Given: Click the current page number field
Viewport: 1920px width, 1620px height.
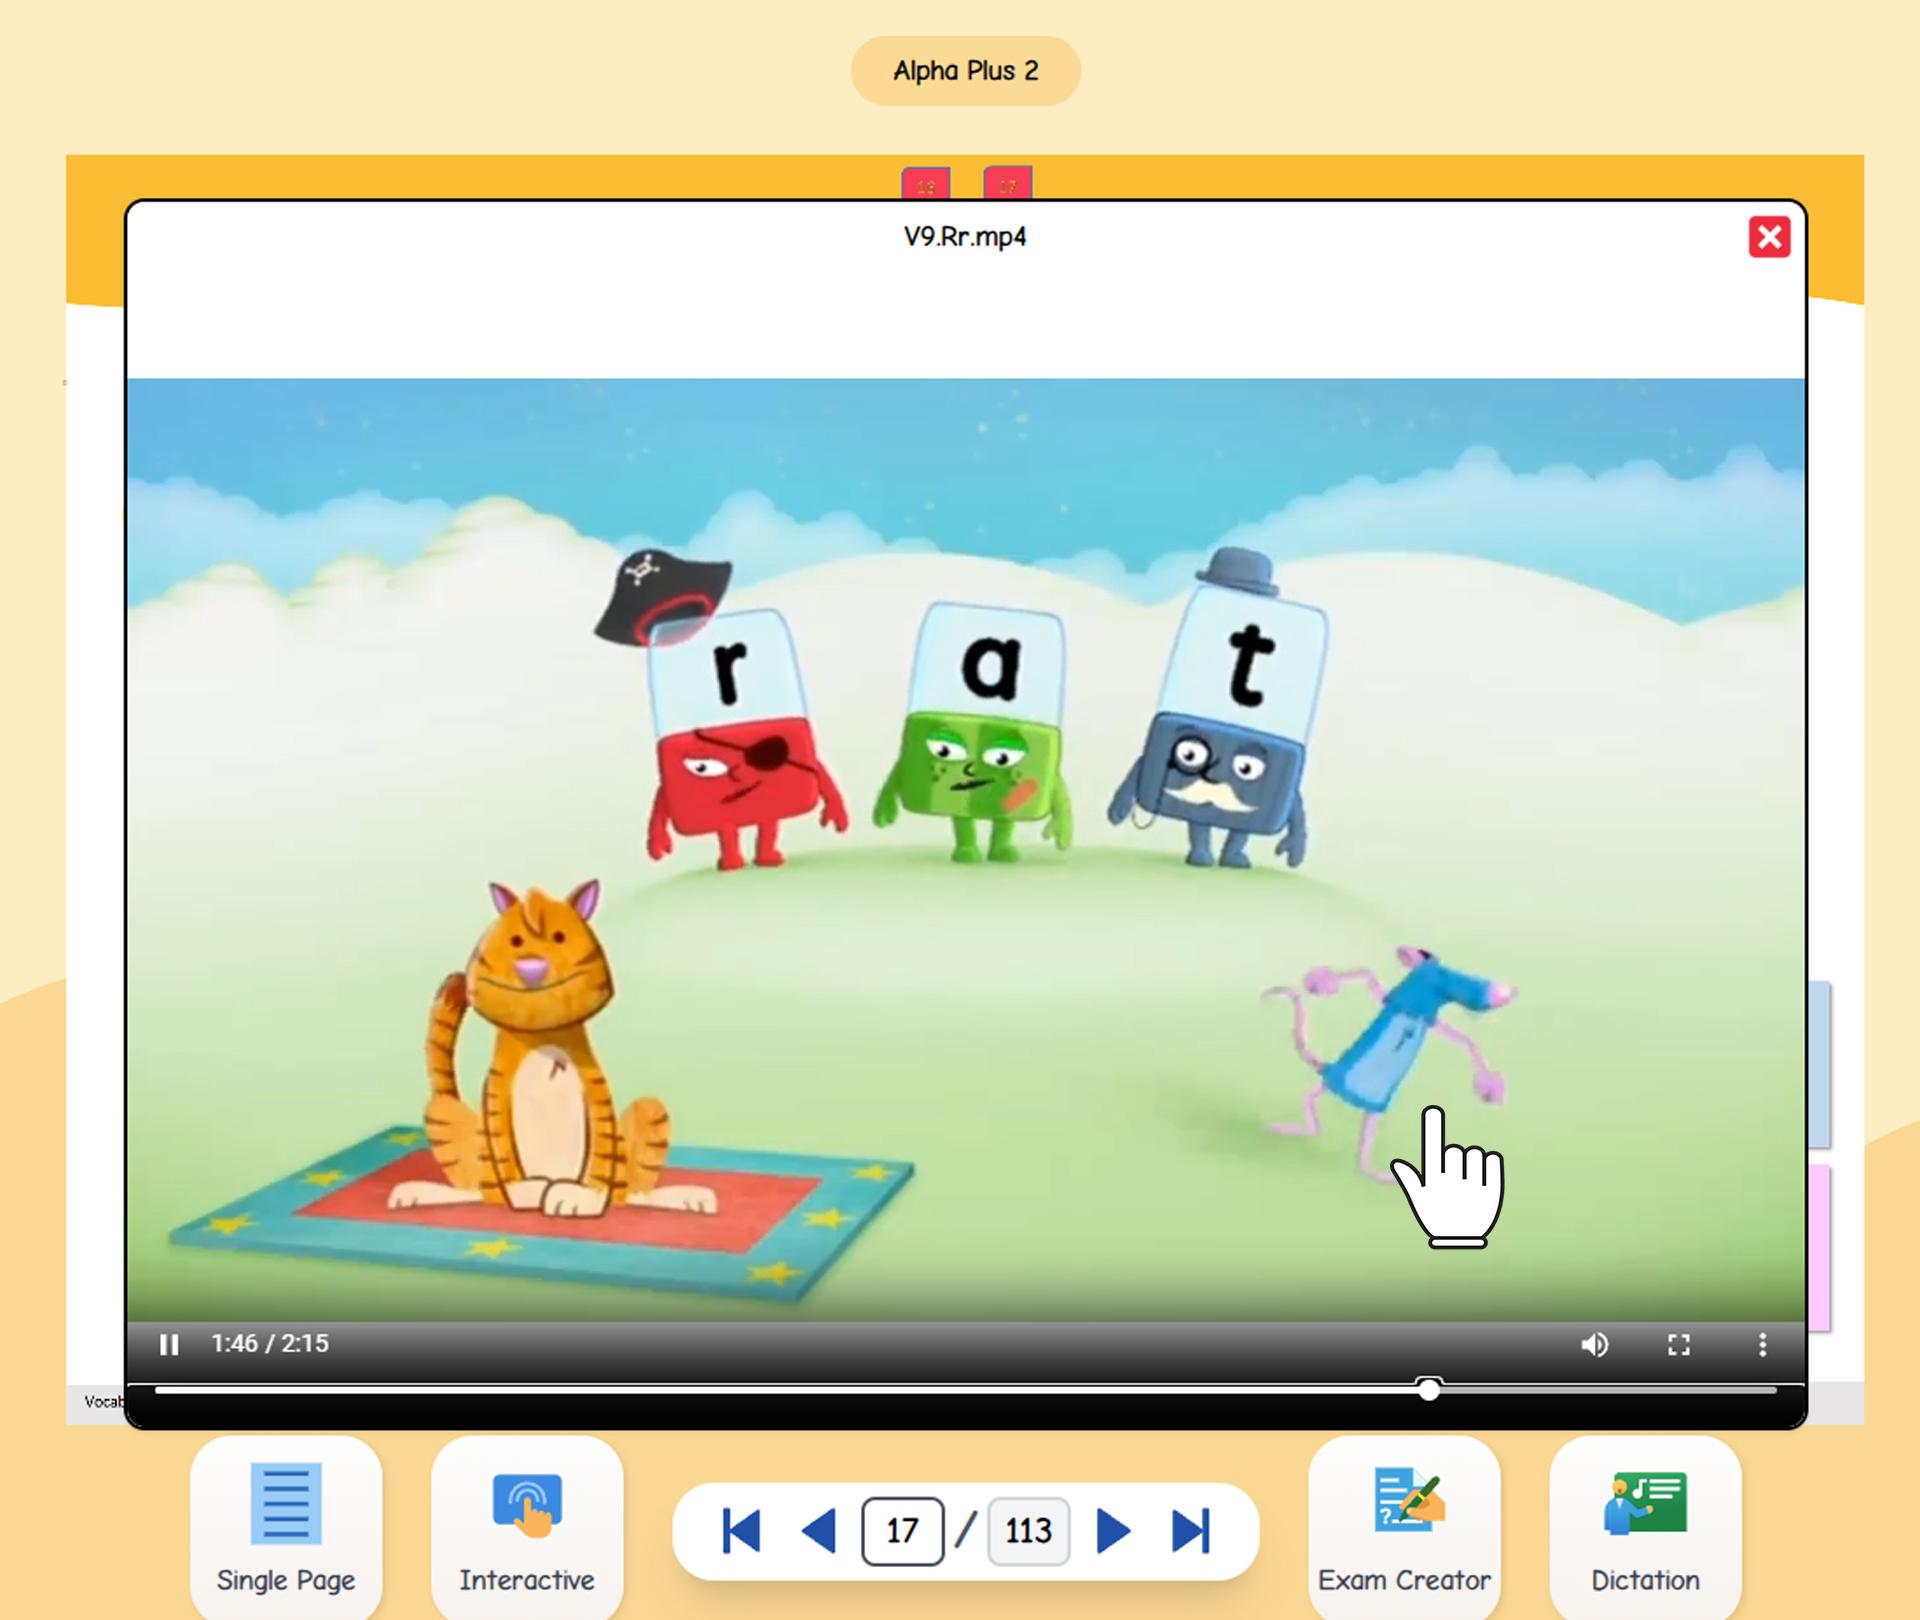Looking at the screenshot, I should (902, 1530).
